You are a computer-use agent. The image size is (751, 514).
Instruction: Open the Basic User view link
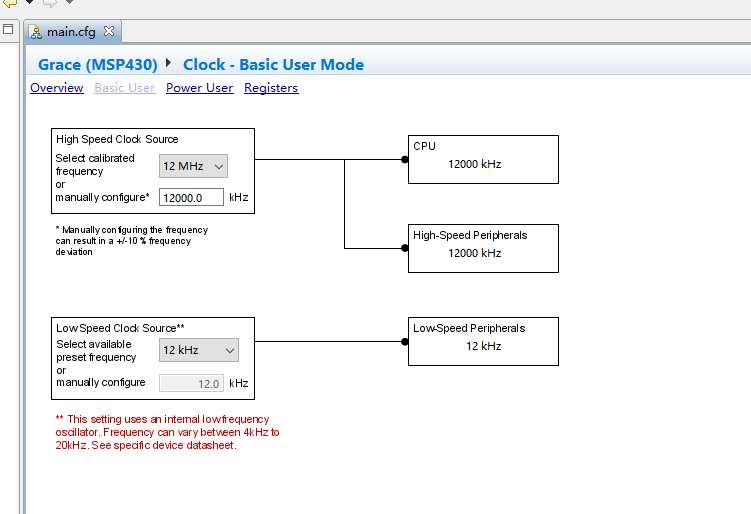pyautogui.click(x=125, y=88)
